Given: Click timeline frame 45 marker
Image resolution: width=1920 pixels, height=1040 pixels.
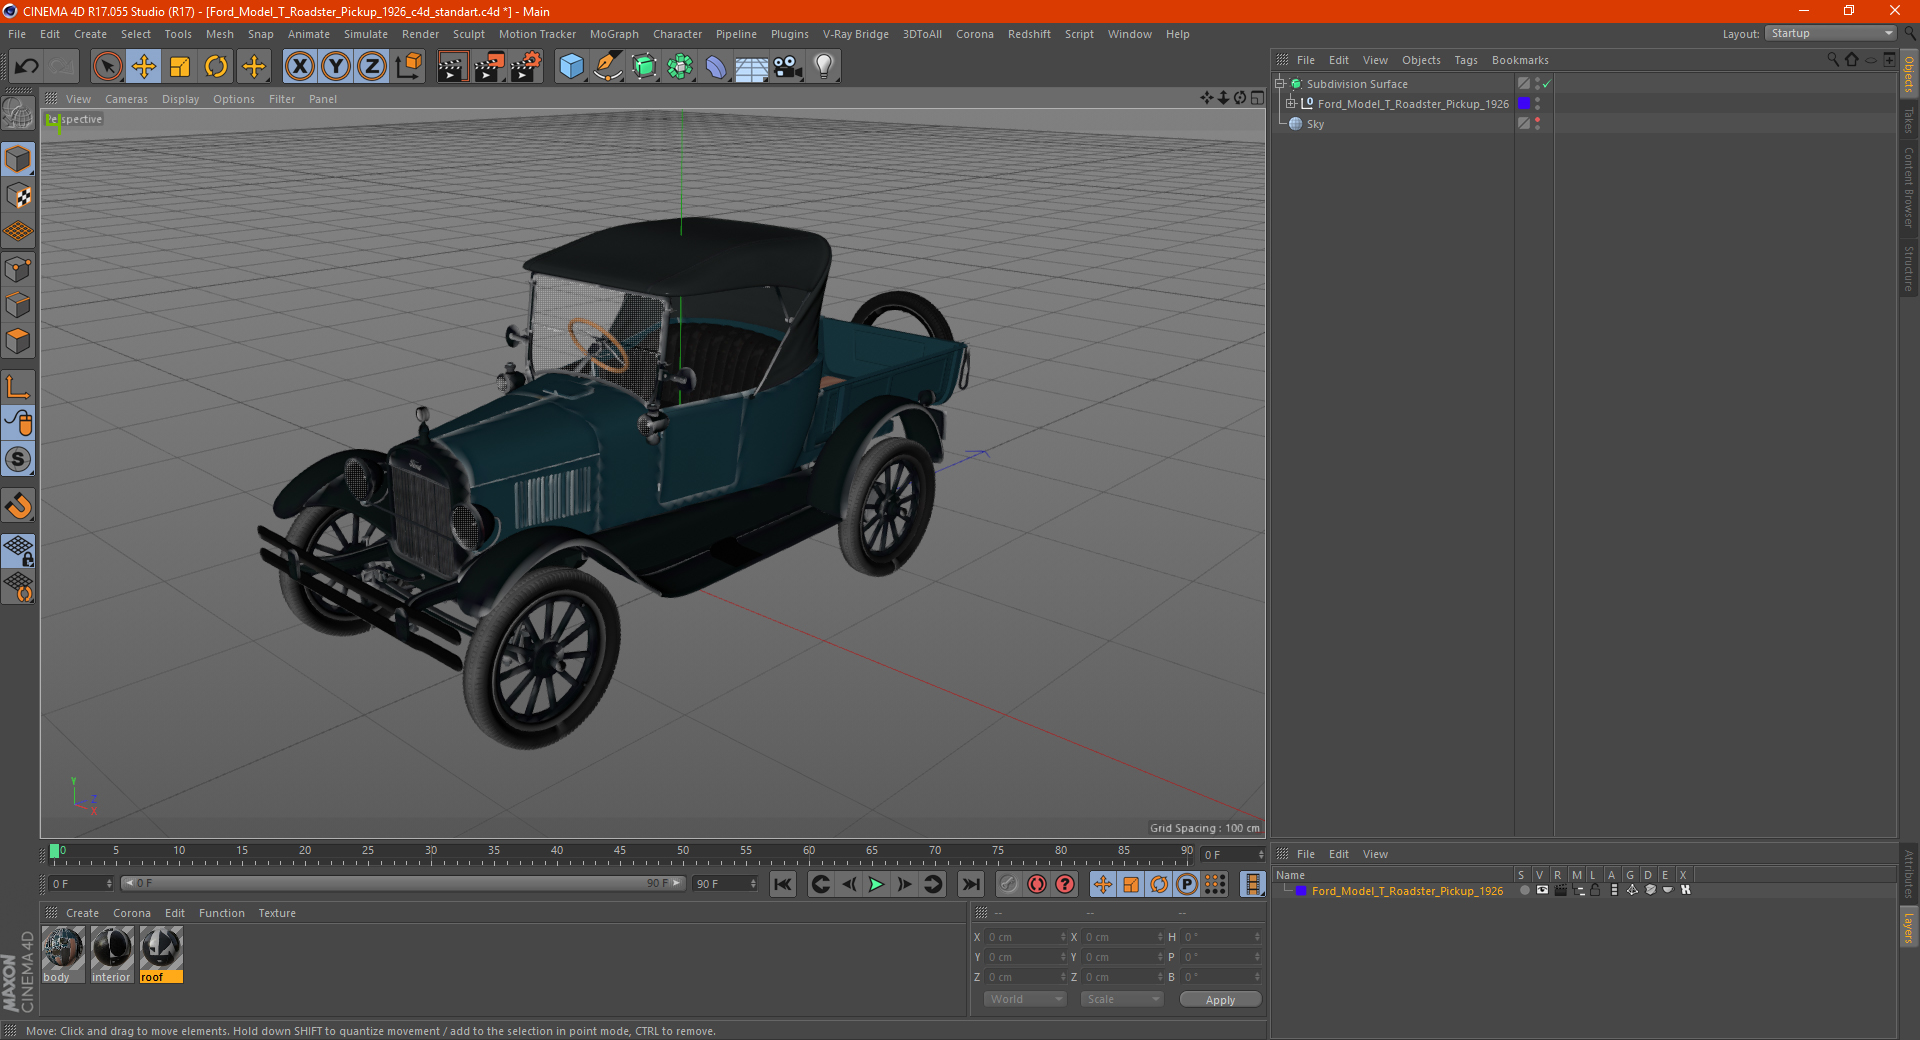Looking at the screenshot, I should click(x=620, y=851).
